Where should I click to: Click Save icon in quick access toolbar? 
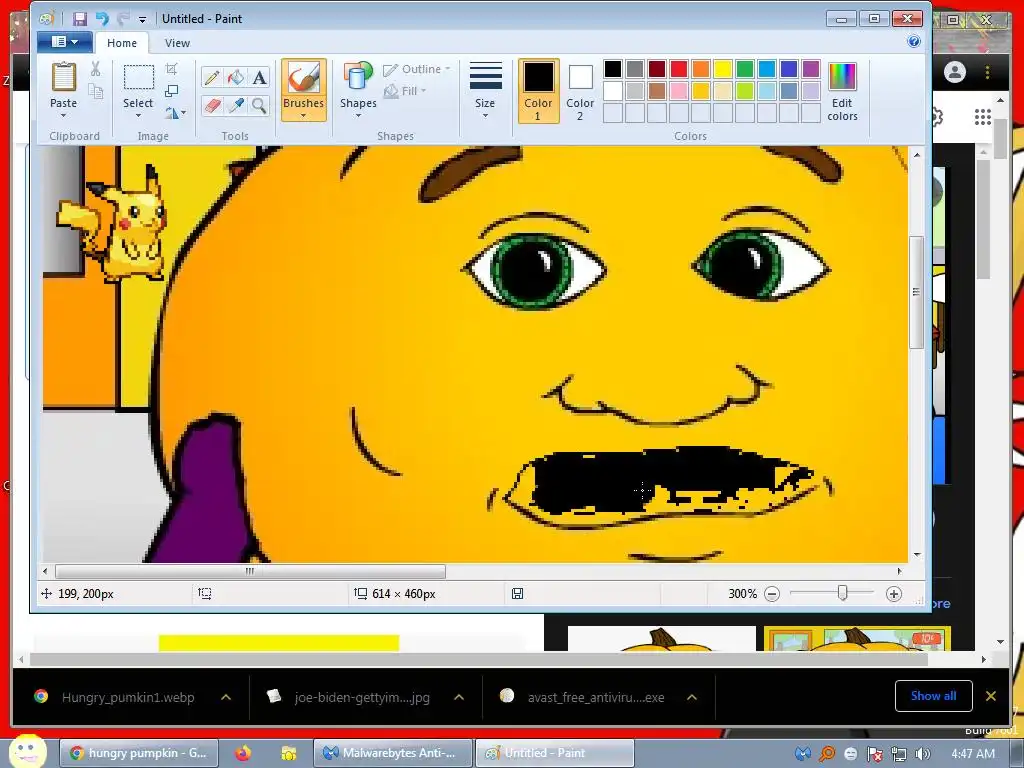[80, 19]
